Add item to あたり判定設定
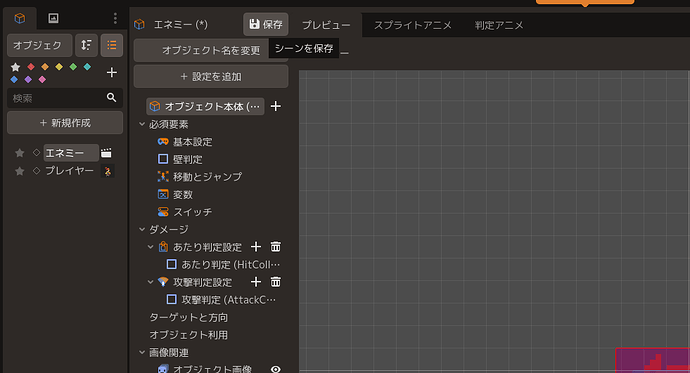The width and height of the screenshot is (690, 373). click(256, 247)
